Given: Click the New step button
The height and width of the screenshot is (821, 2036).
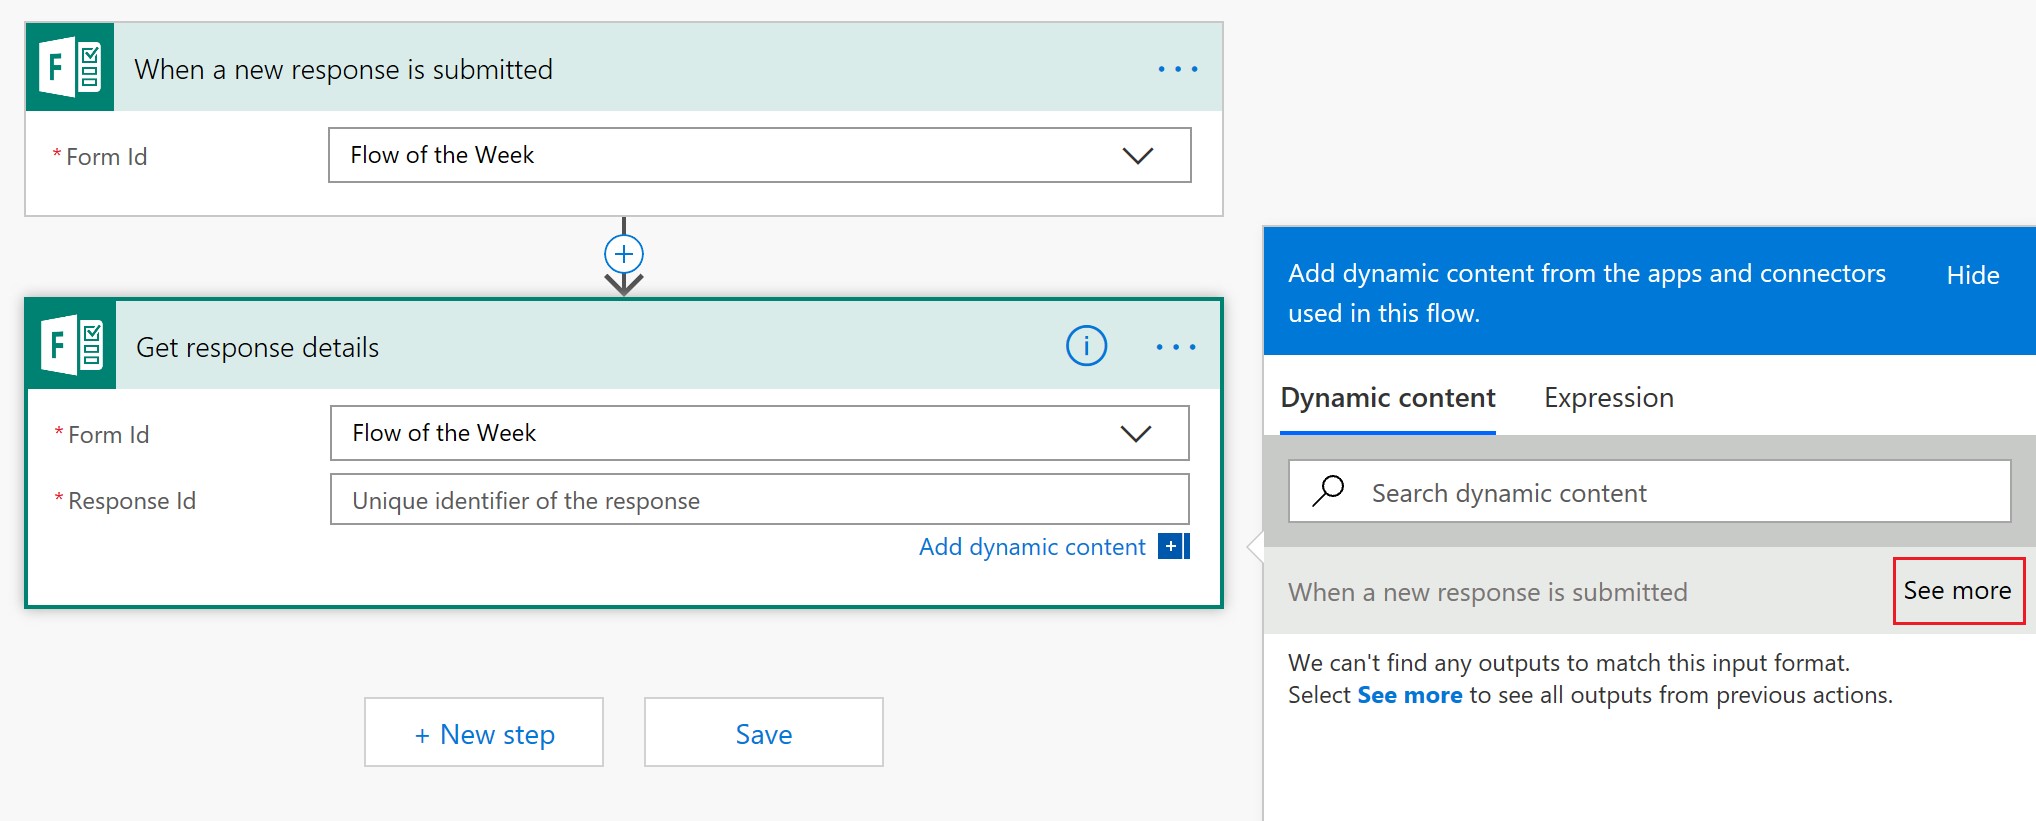Looking at the screenshot, I should pyautogui.click(x=484, y=733).
